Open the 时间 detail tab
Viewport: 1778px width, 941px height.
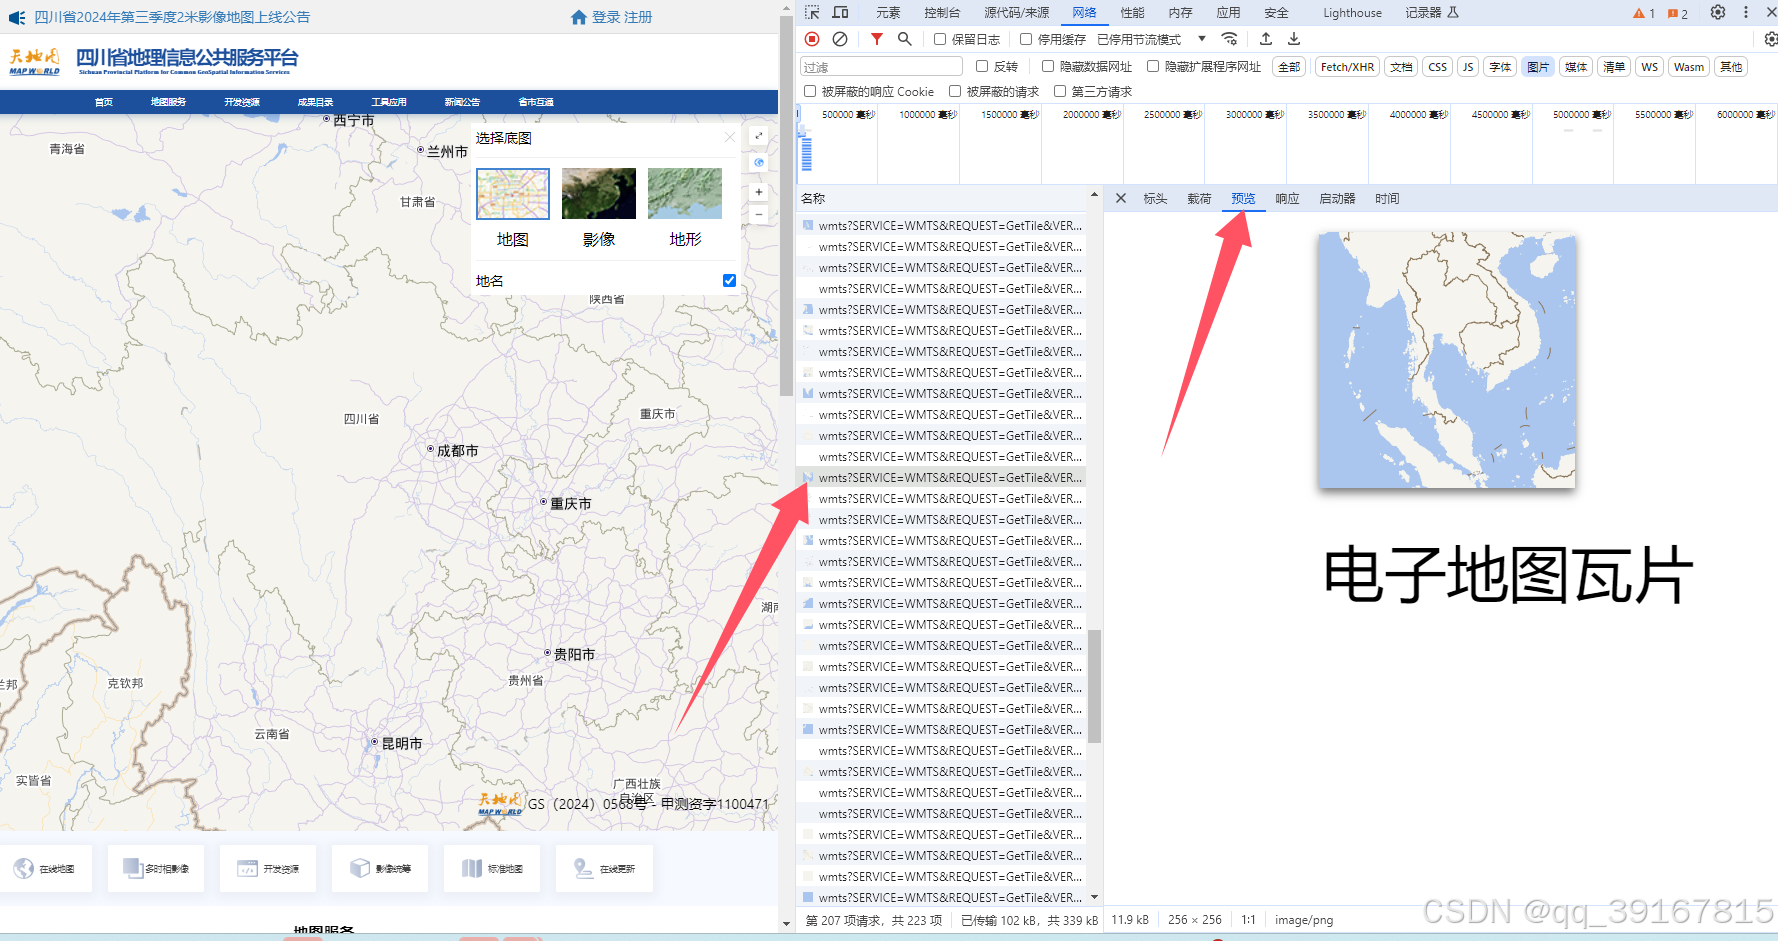pyautogui.click(x=1387, y=198)
